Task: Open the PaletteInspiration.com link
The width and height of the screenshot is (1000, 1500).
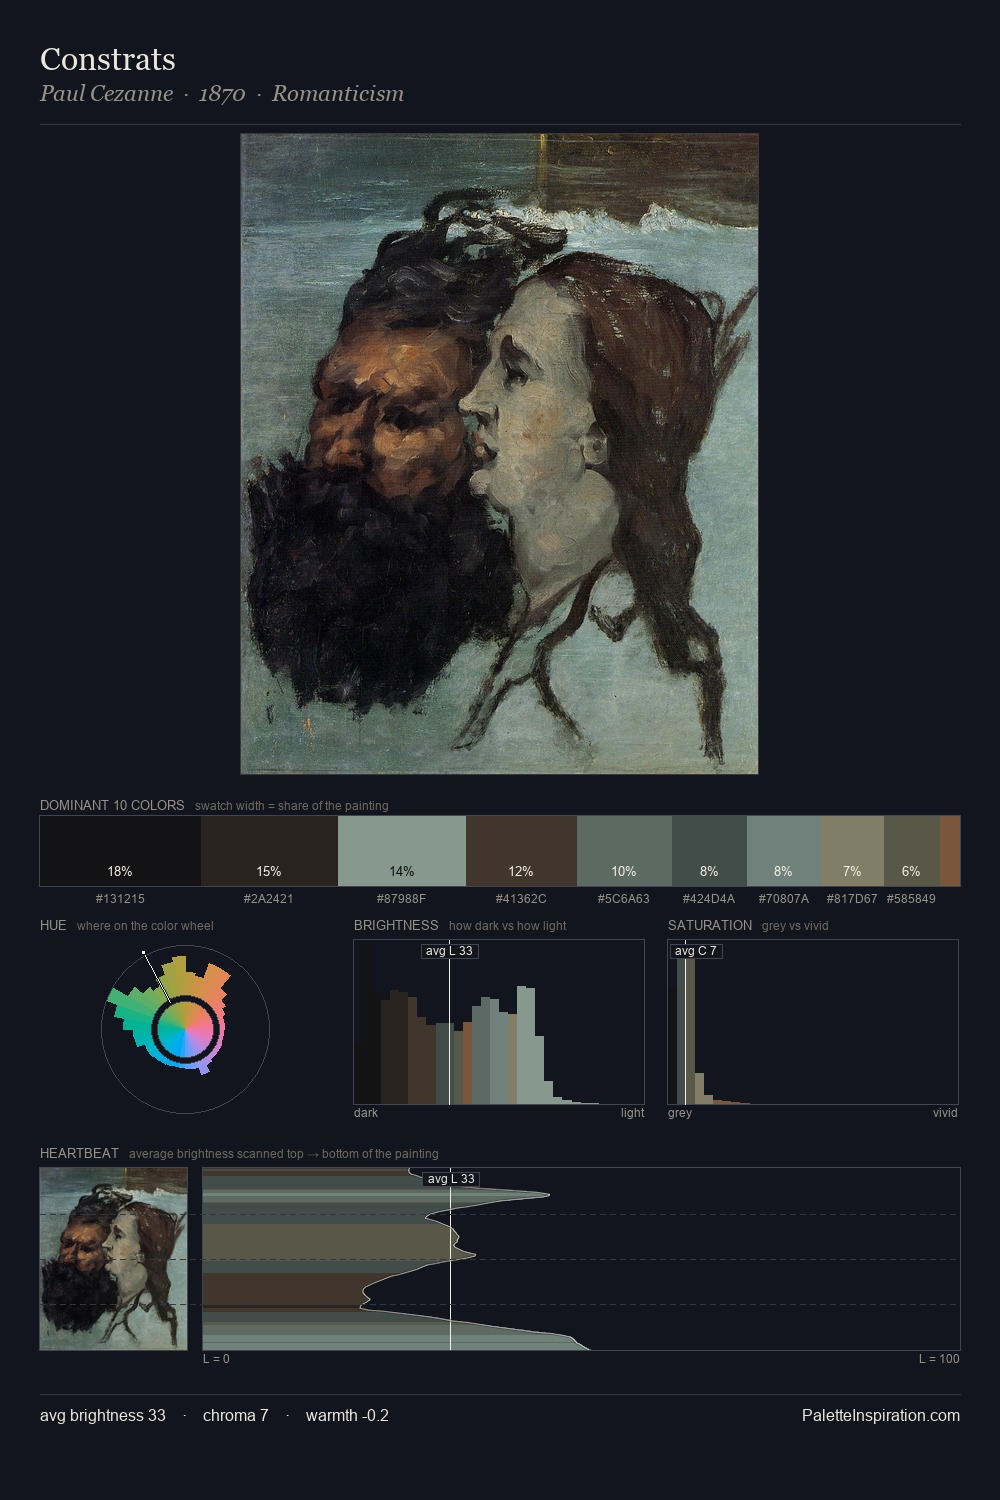Action: [x=881, y=1416]
